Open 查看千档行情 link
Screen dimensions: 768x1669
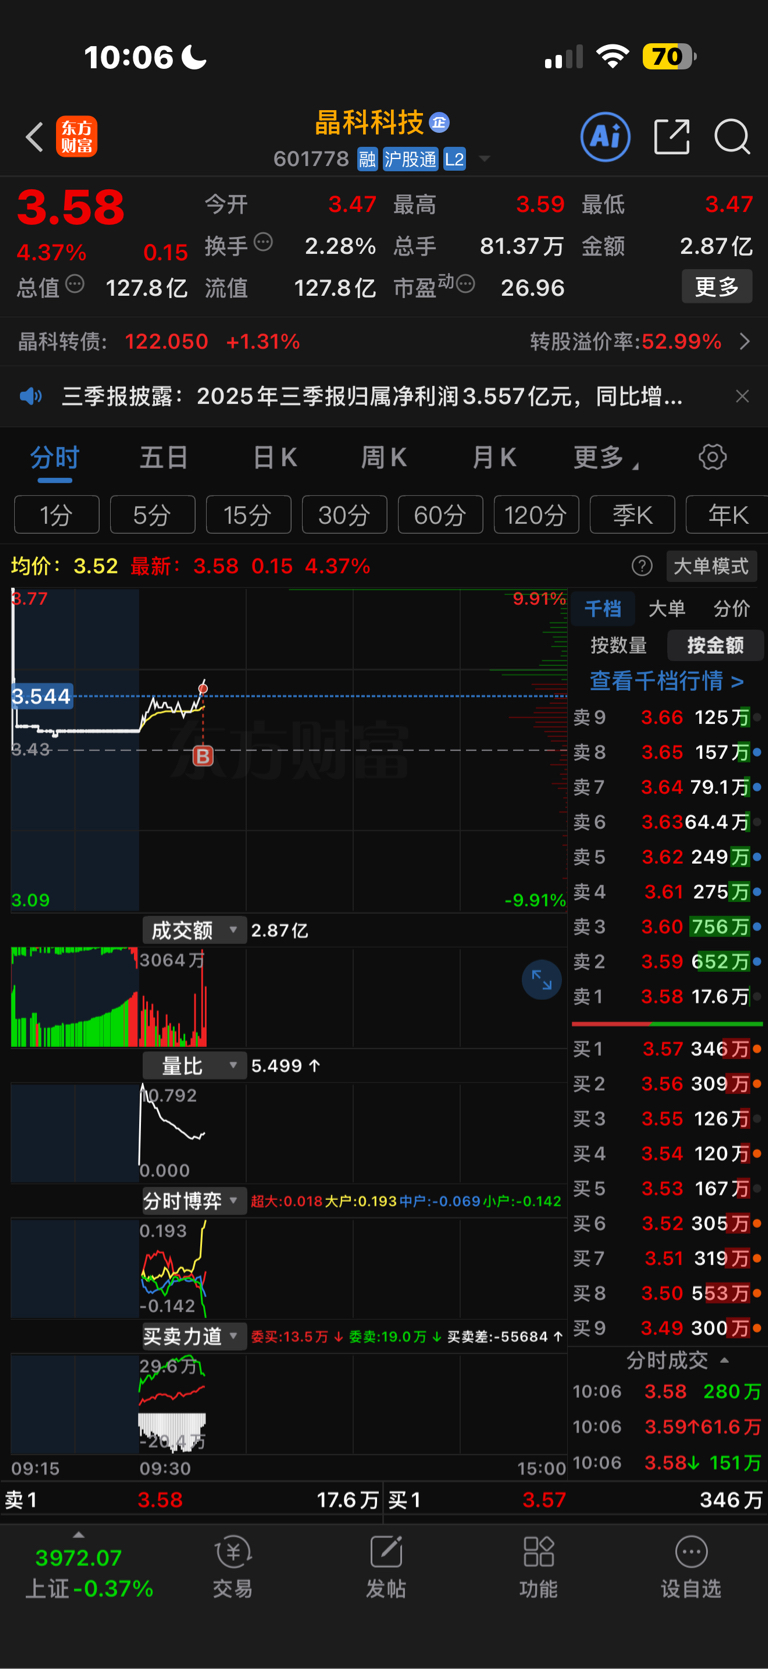666,681
